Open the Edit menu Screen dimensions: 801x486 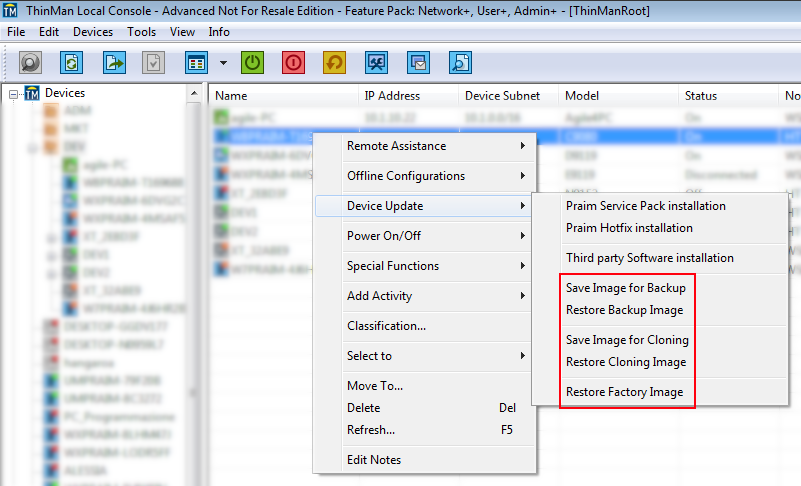[x=49, y=32]
